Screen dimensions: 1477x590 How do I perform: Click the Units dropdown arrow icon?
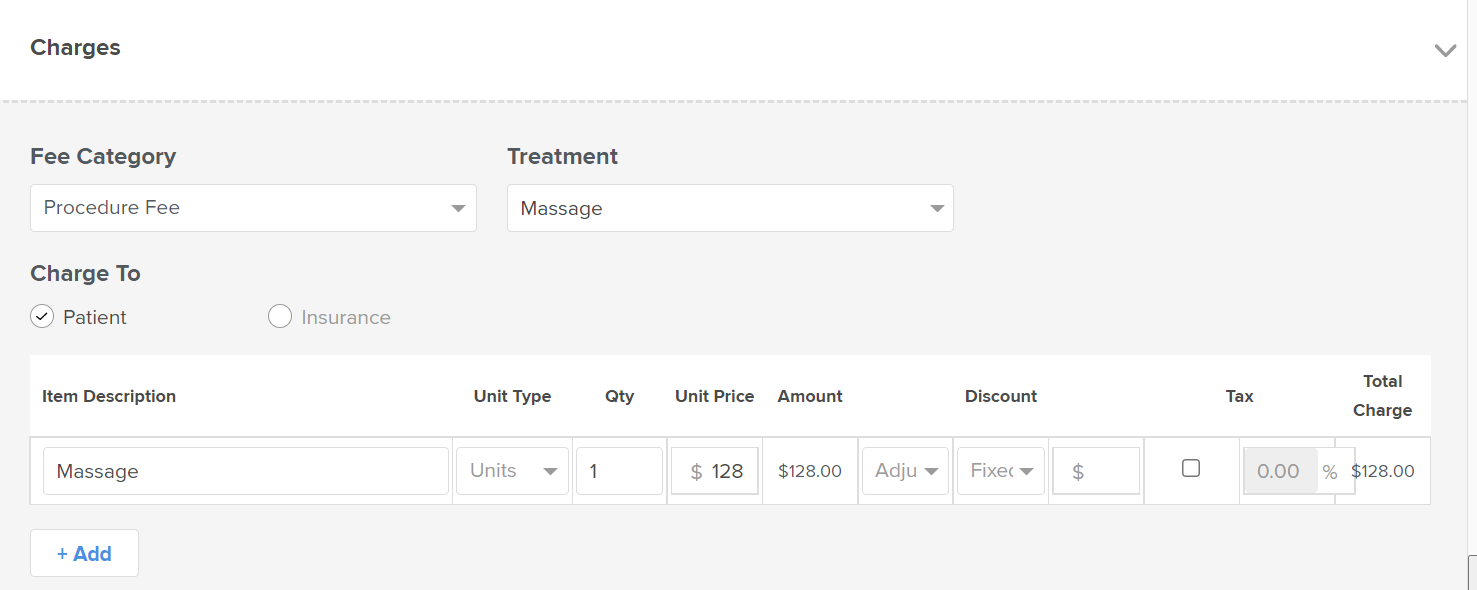[550, 472]
